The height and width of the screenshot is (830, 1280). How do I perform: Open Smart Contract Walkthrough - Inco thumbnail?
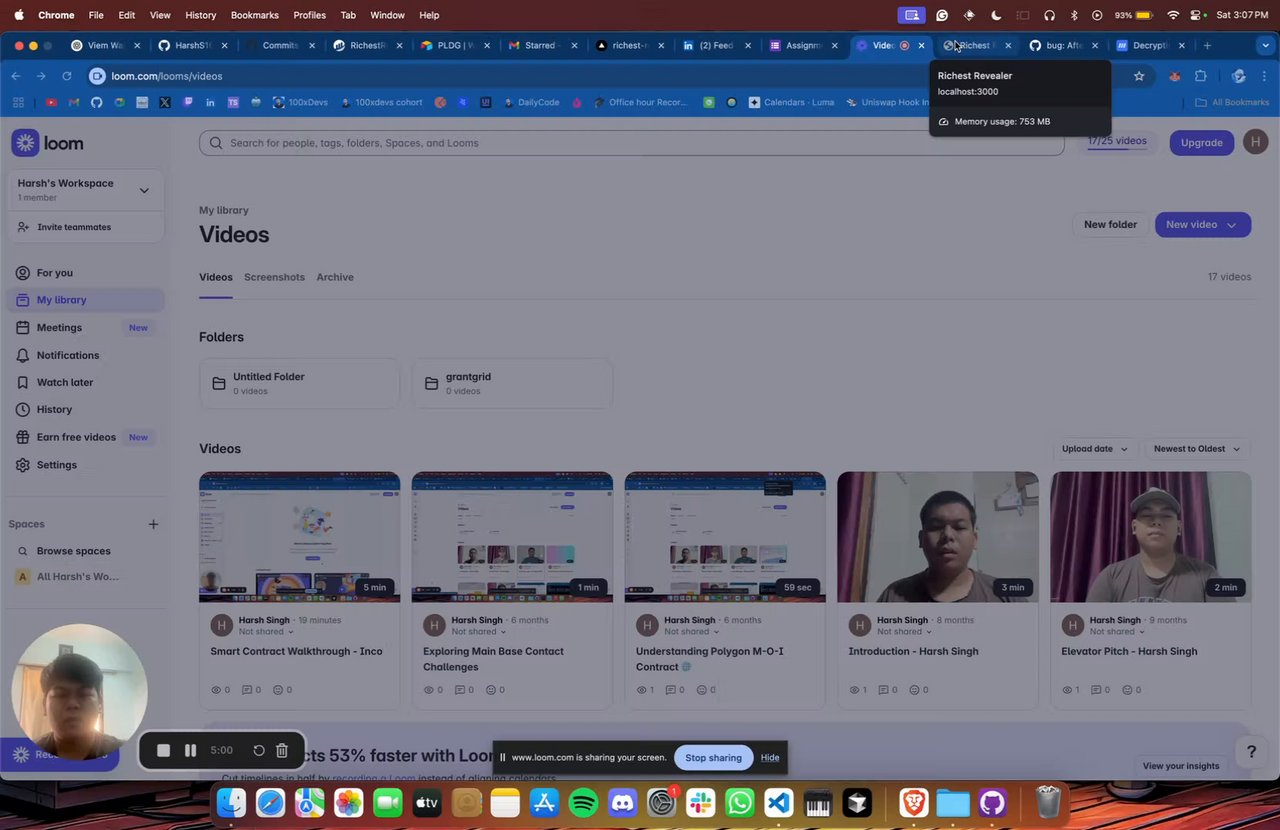pos(299,537)
